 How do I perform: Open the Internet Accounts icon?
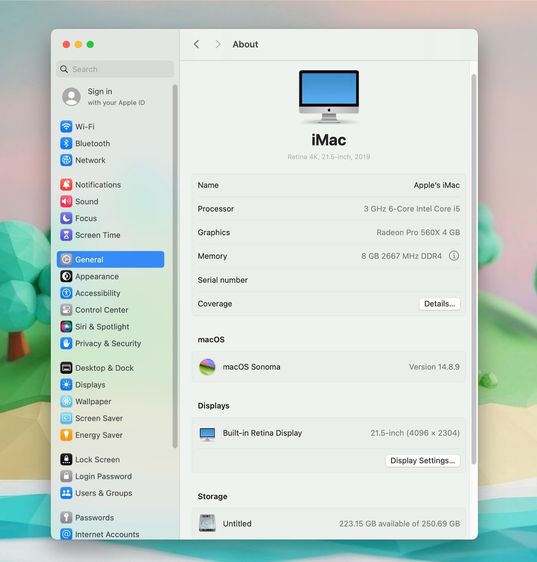(x=66, y=534)
